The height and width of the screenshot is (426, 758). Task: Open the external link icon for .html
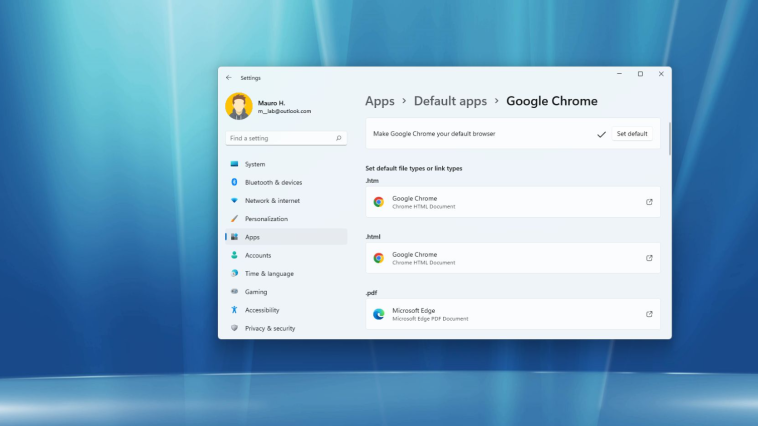pyautogui.click(x=649, y=258)
